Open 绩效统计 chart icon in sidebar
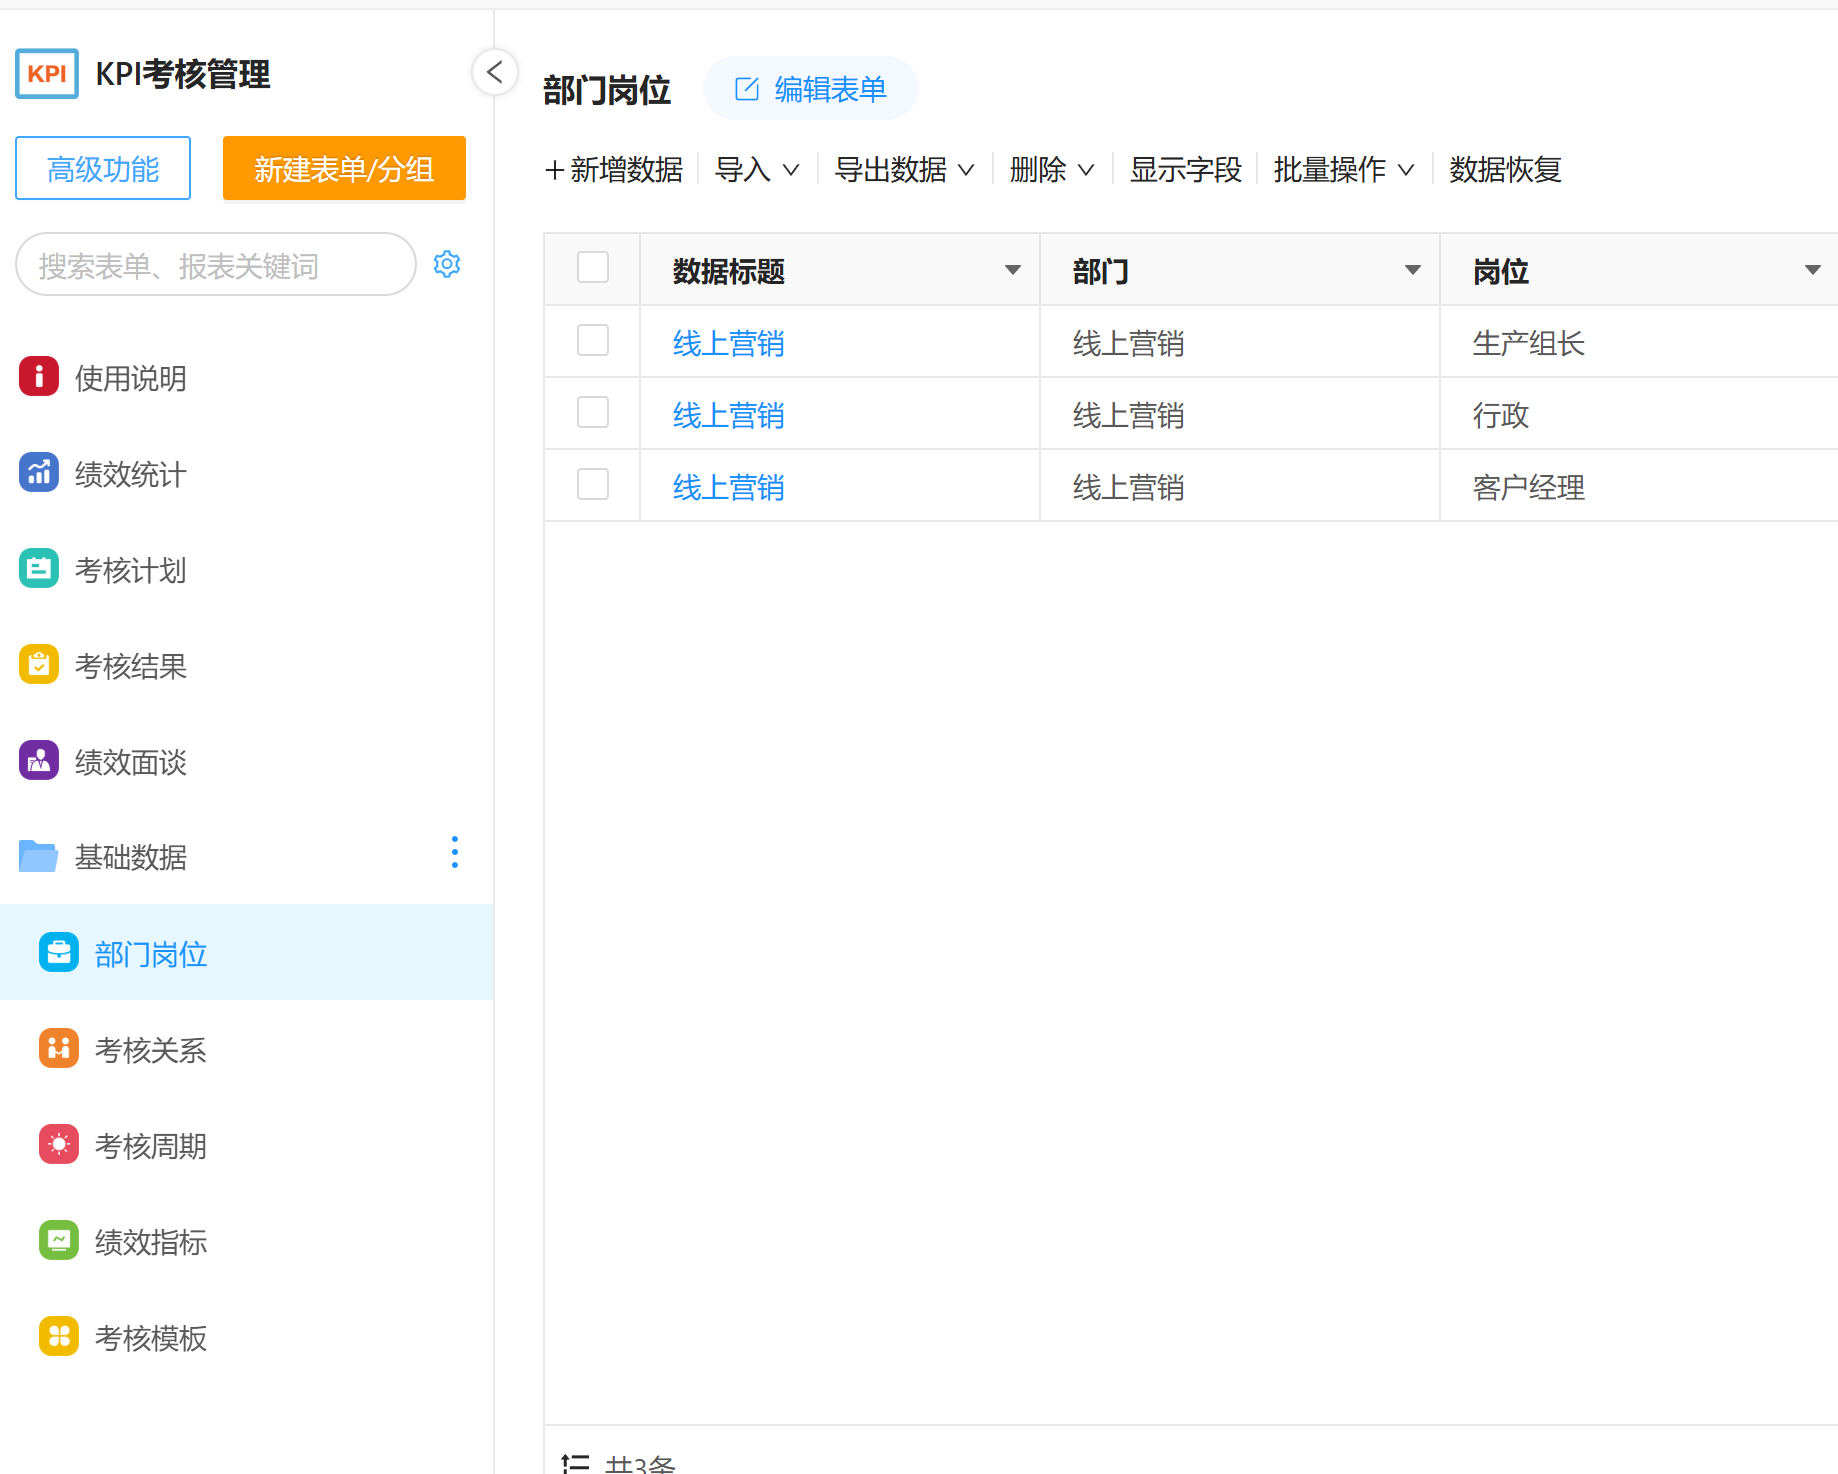1838x1474 pixels. click(39, 473)
